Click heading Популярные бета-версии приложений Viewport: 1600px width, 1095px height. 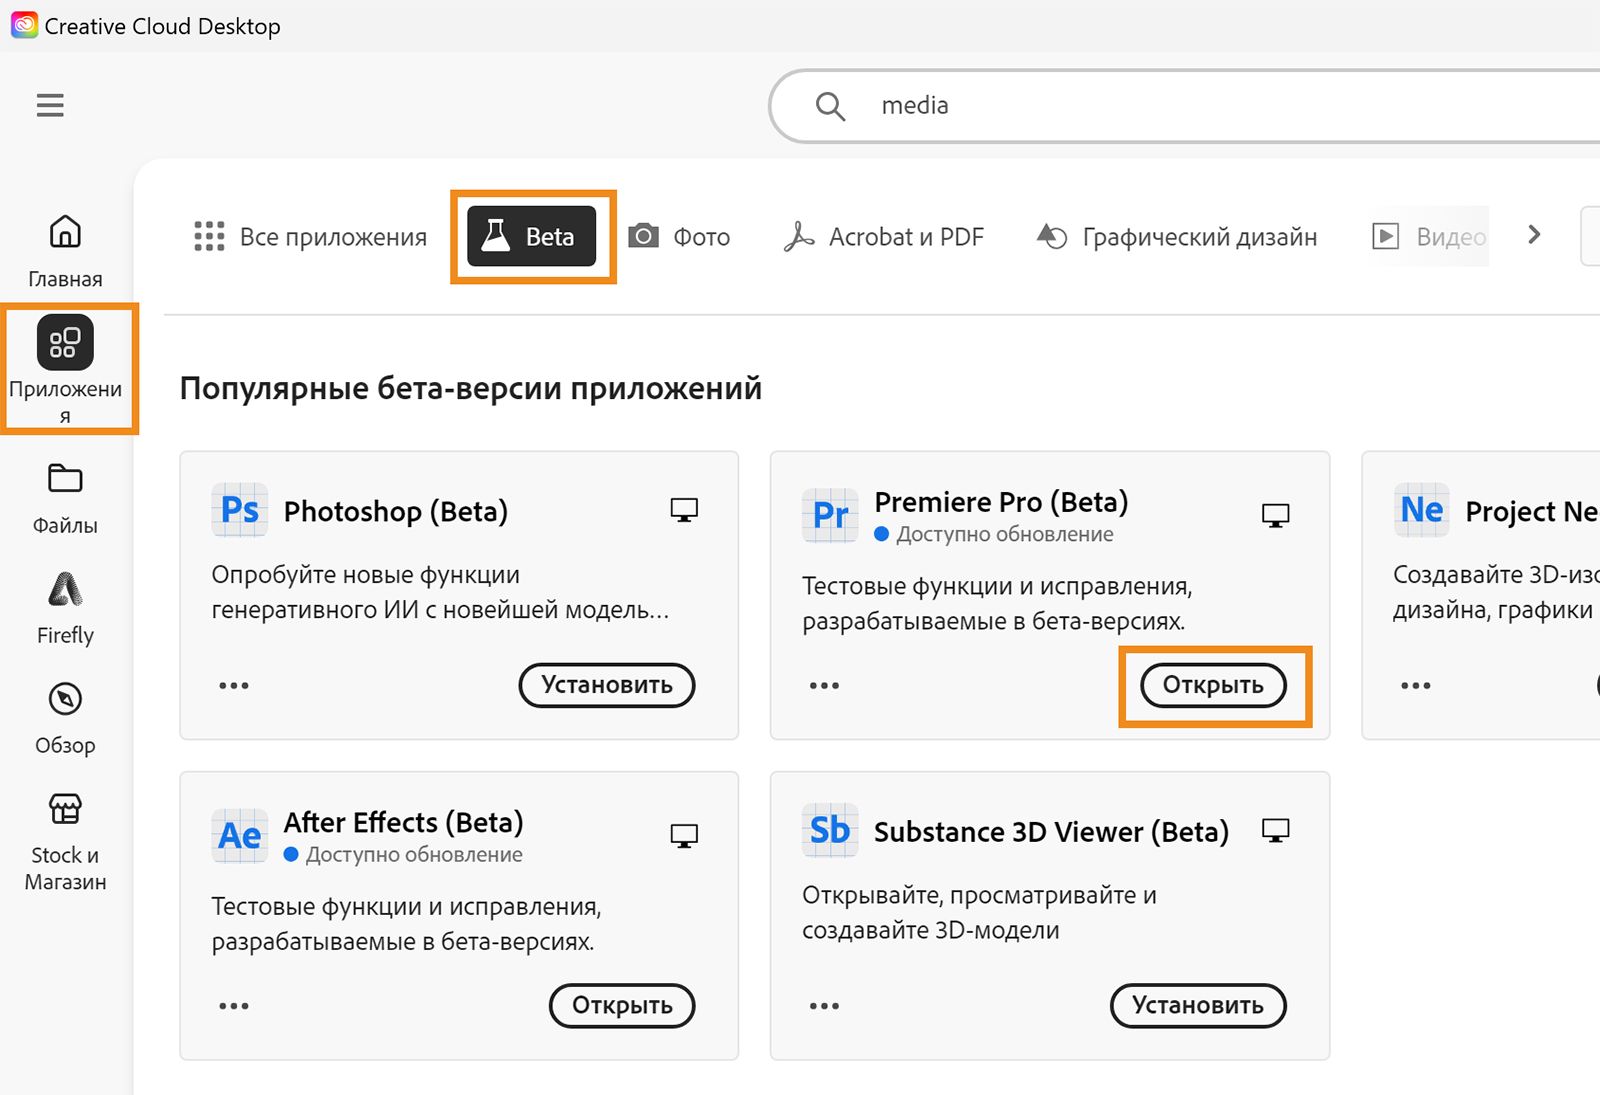click(471, 388)
